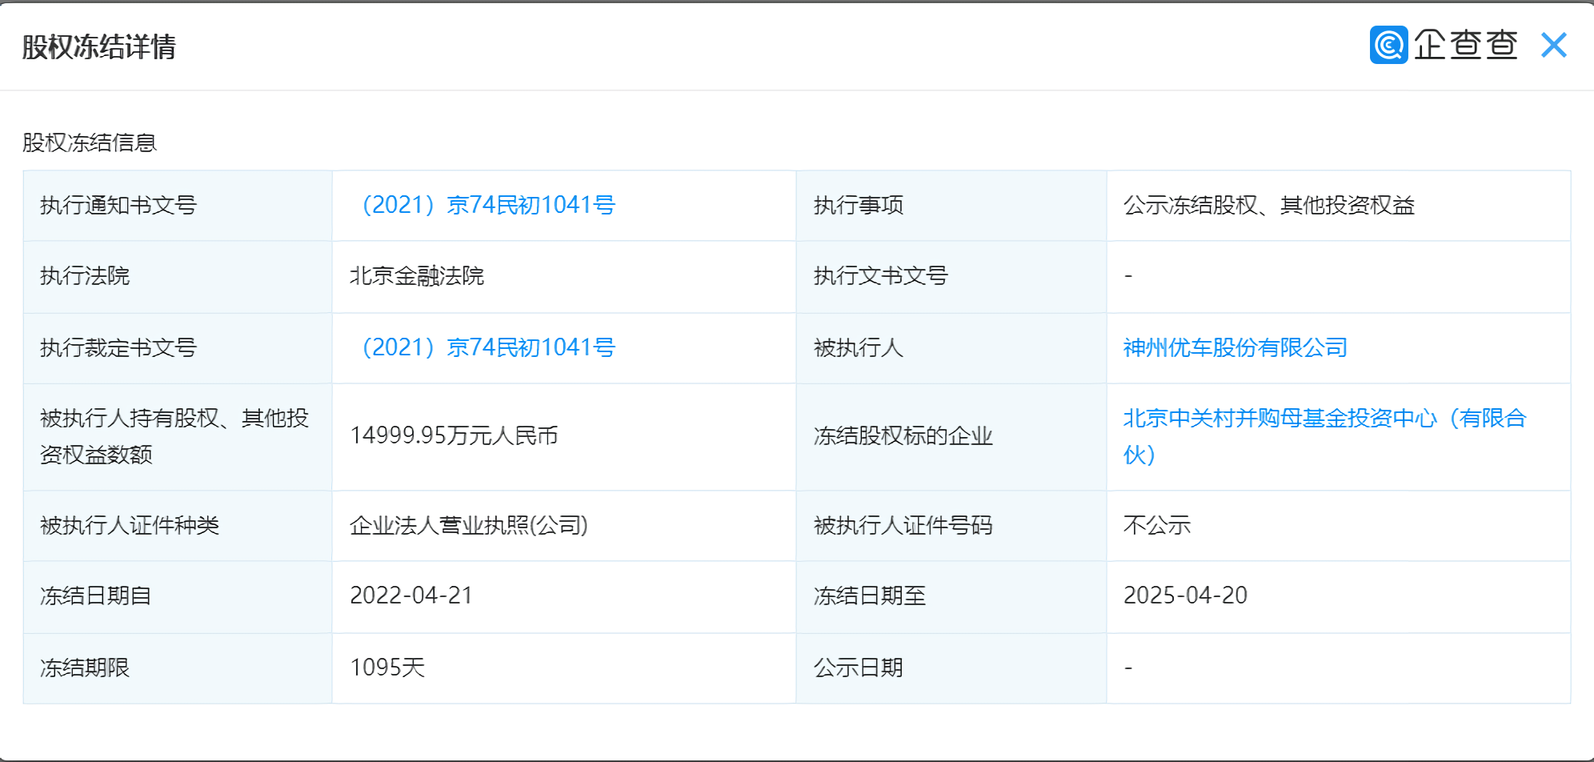
Task: Click the 企查查 logo icon
Action: click(1388, 45)
